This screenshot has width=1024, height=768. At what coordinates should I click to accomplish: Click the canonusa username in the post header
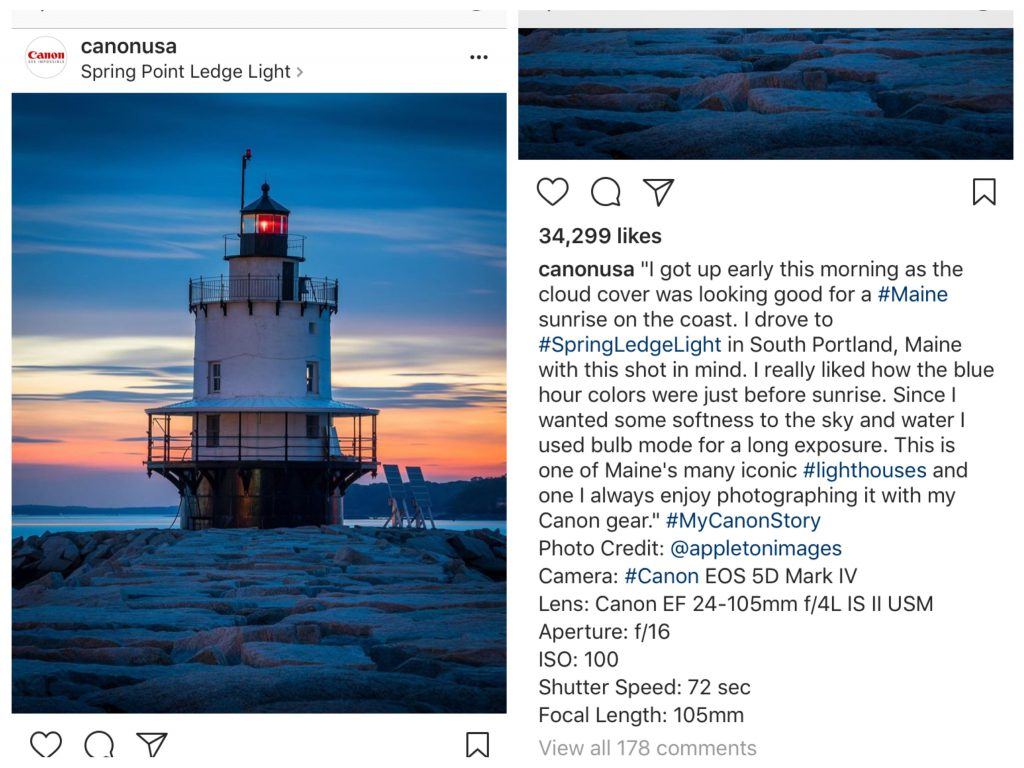(x=128, y=46)
